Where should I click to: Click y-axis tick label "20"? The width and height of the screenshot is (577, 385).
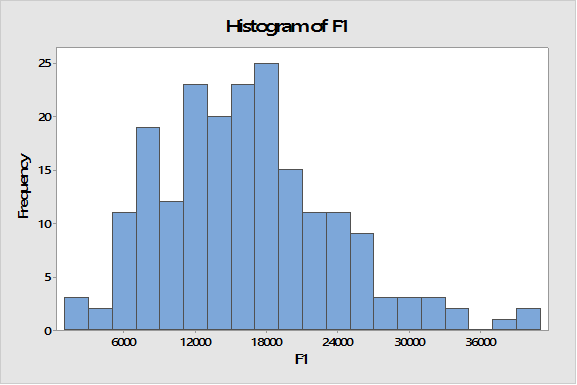[x=45, y=117]
